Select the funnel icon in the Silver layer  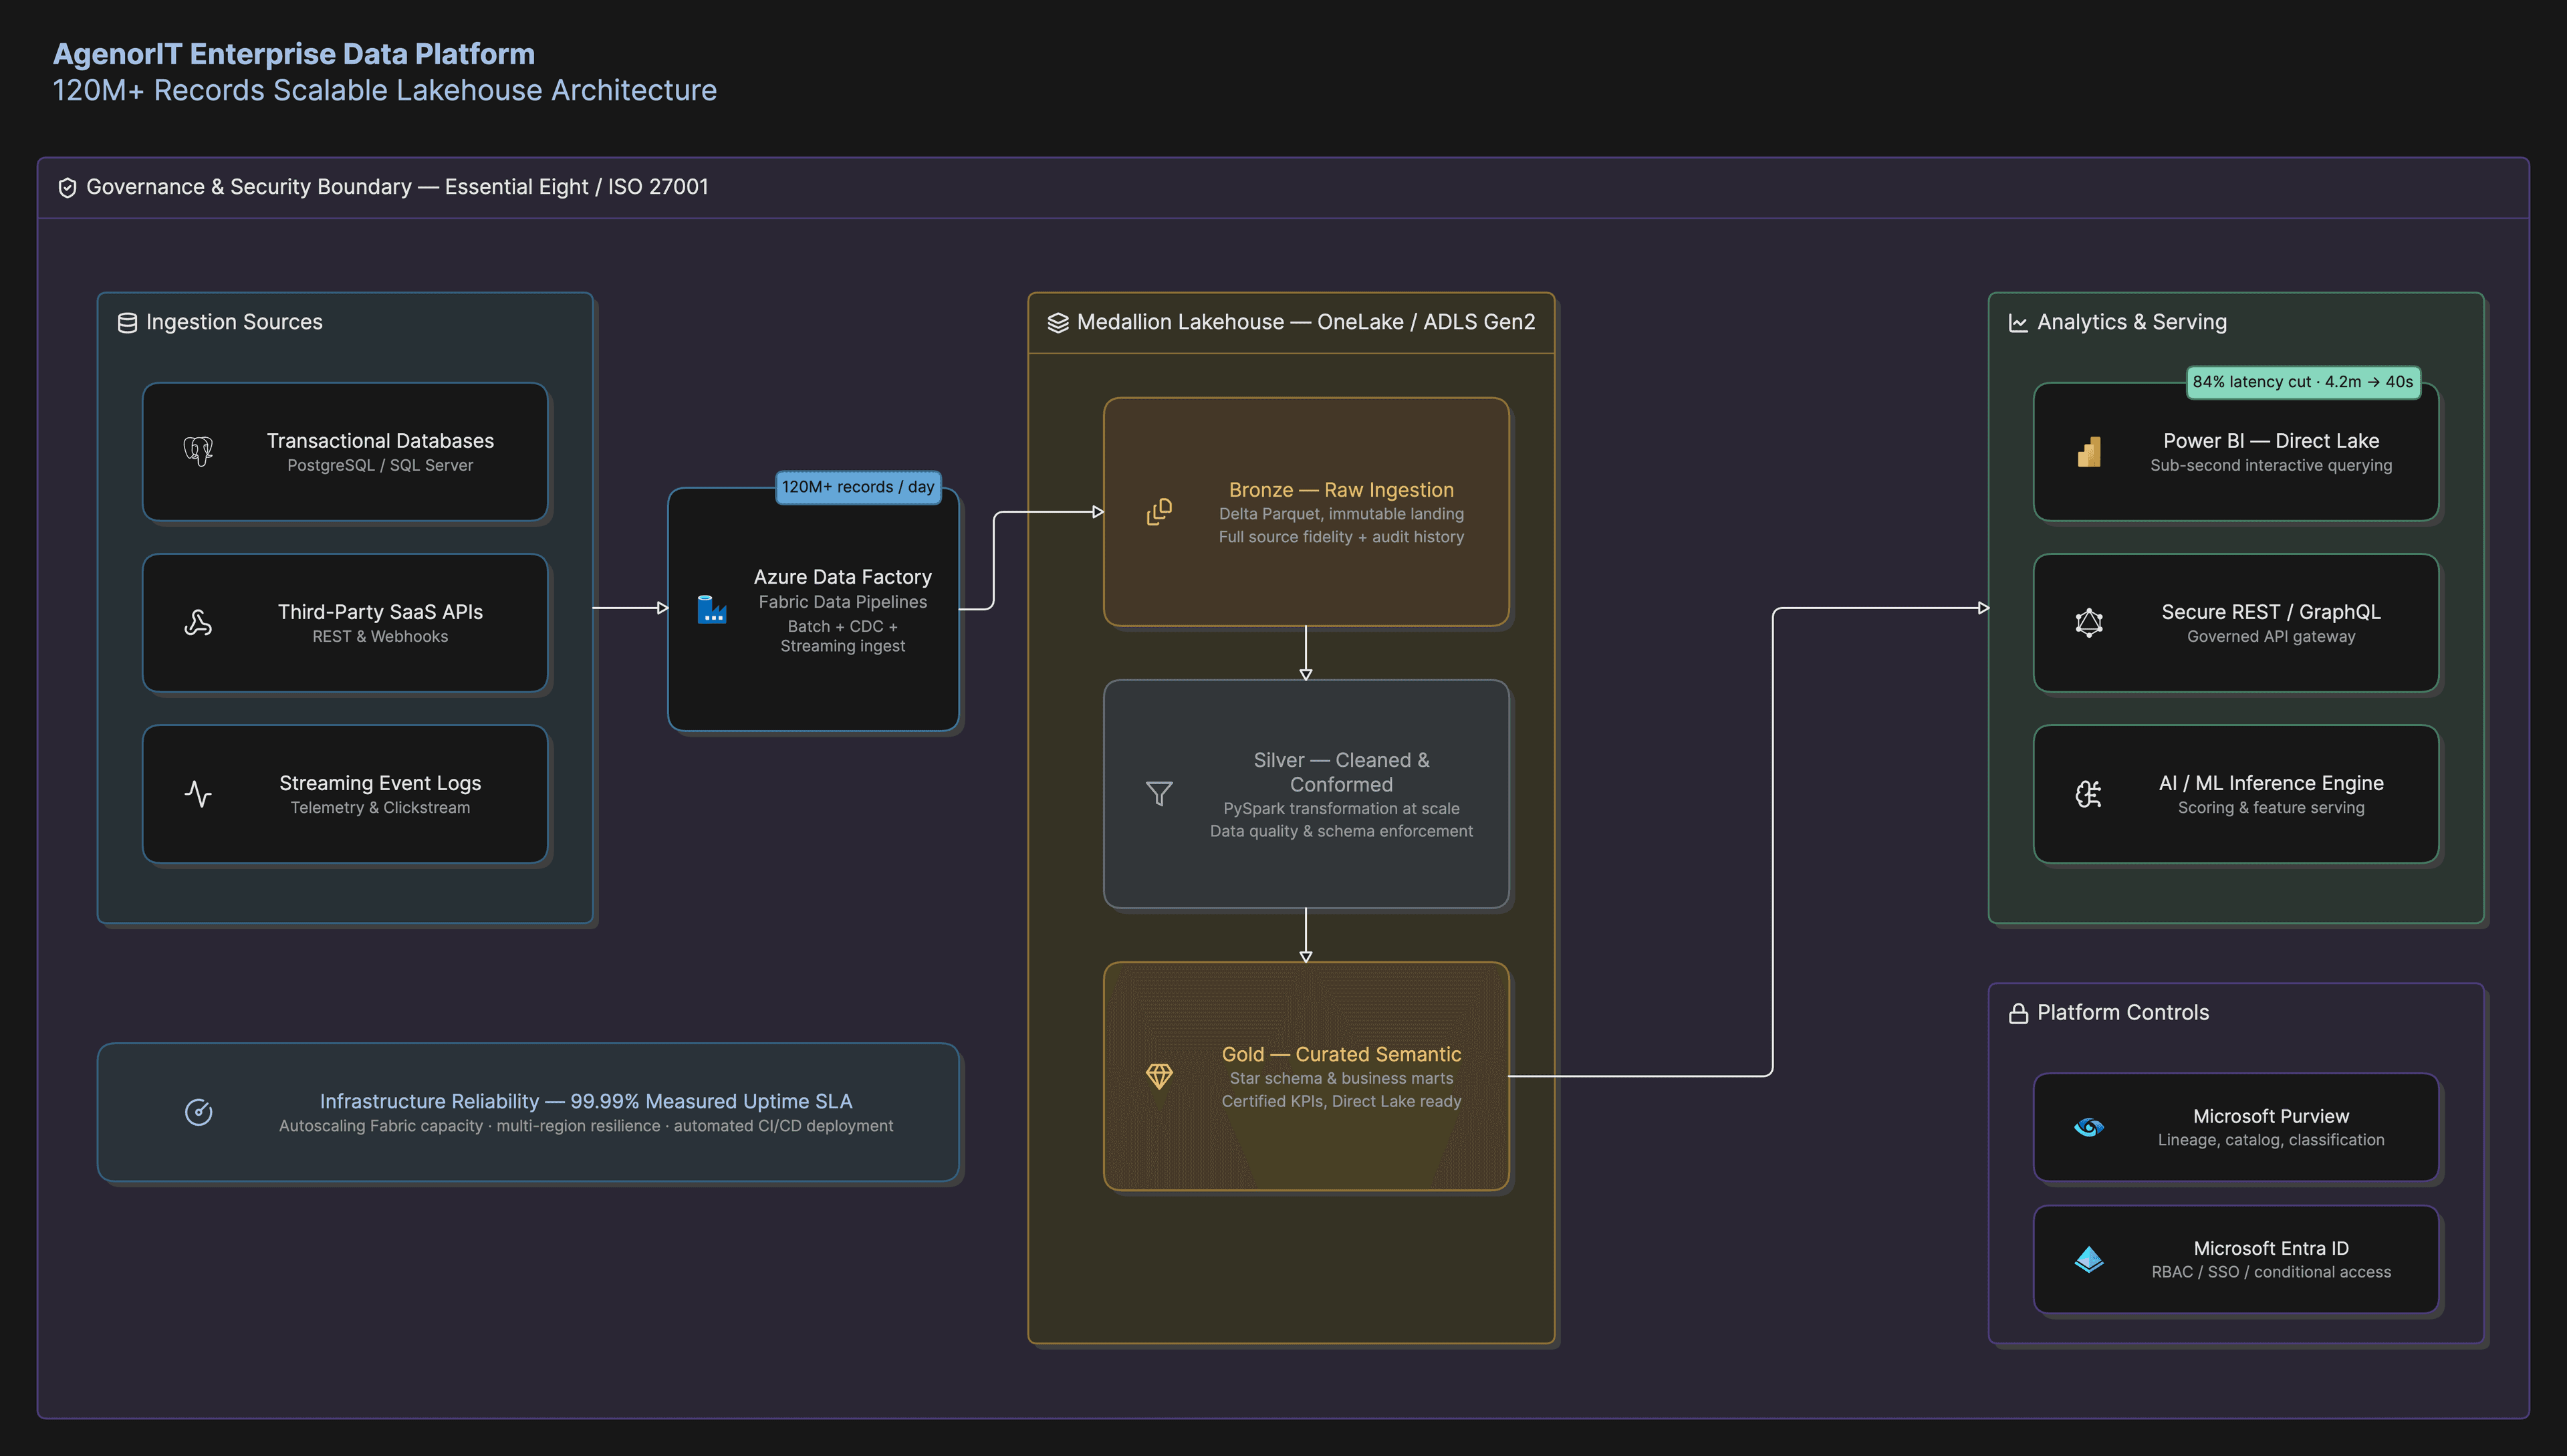[1159, 794]
